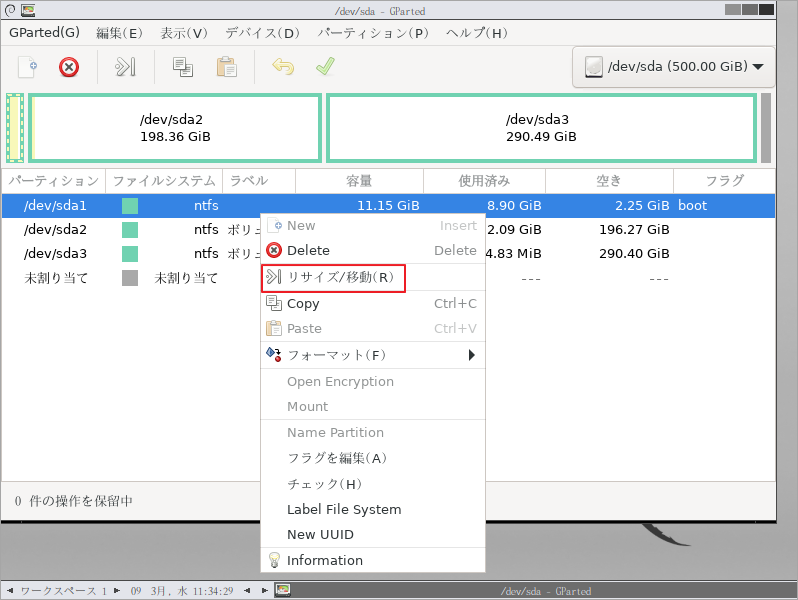Open the /dev/sda (500.00 GiB) device dropdown
The width and height of the screenshot is (798, 600).
(673, 67)
